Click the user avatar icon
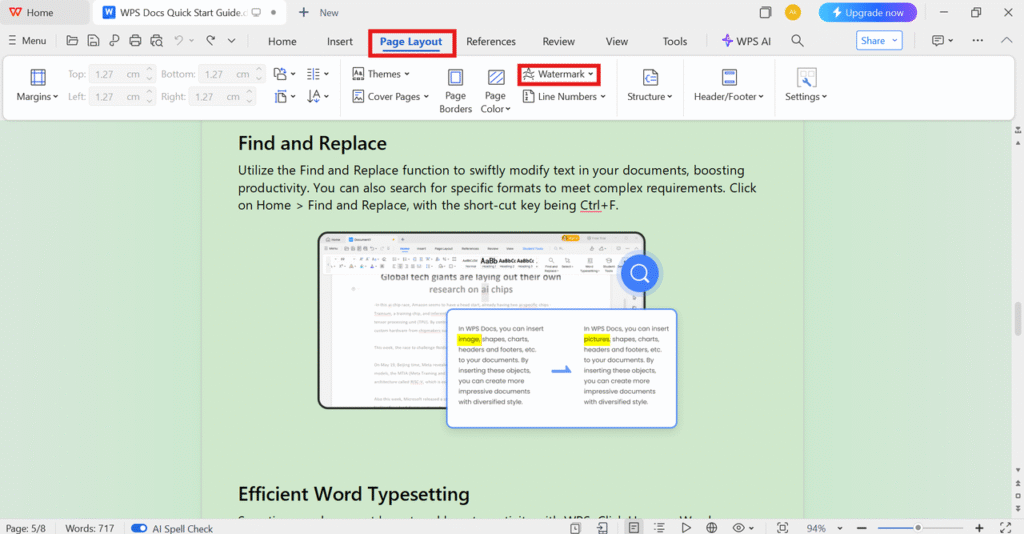The width and height of the screenshot is (1024, 534). (x=793, y=12)
